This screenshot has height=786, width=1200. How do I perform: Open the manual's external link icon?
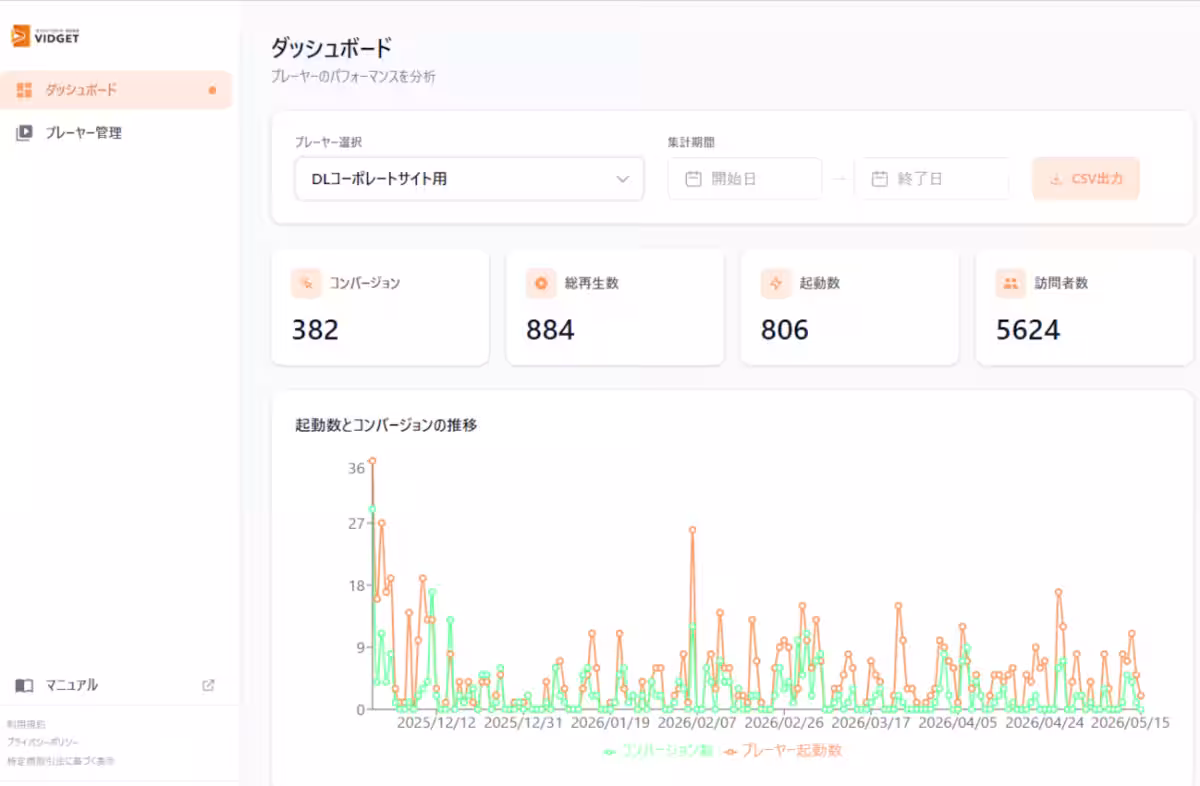click(x=208, y=685)
